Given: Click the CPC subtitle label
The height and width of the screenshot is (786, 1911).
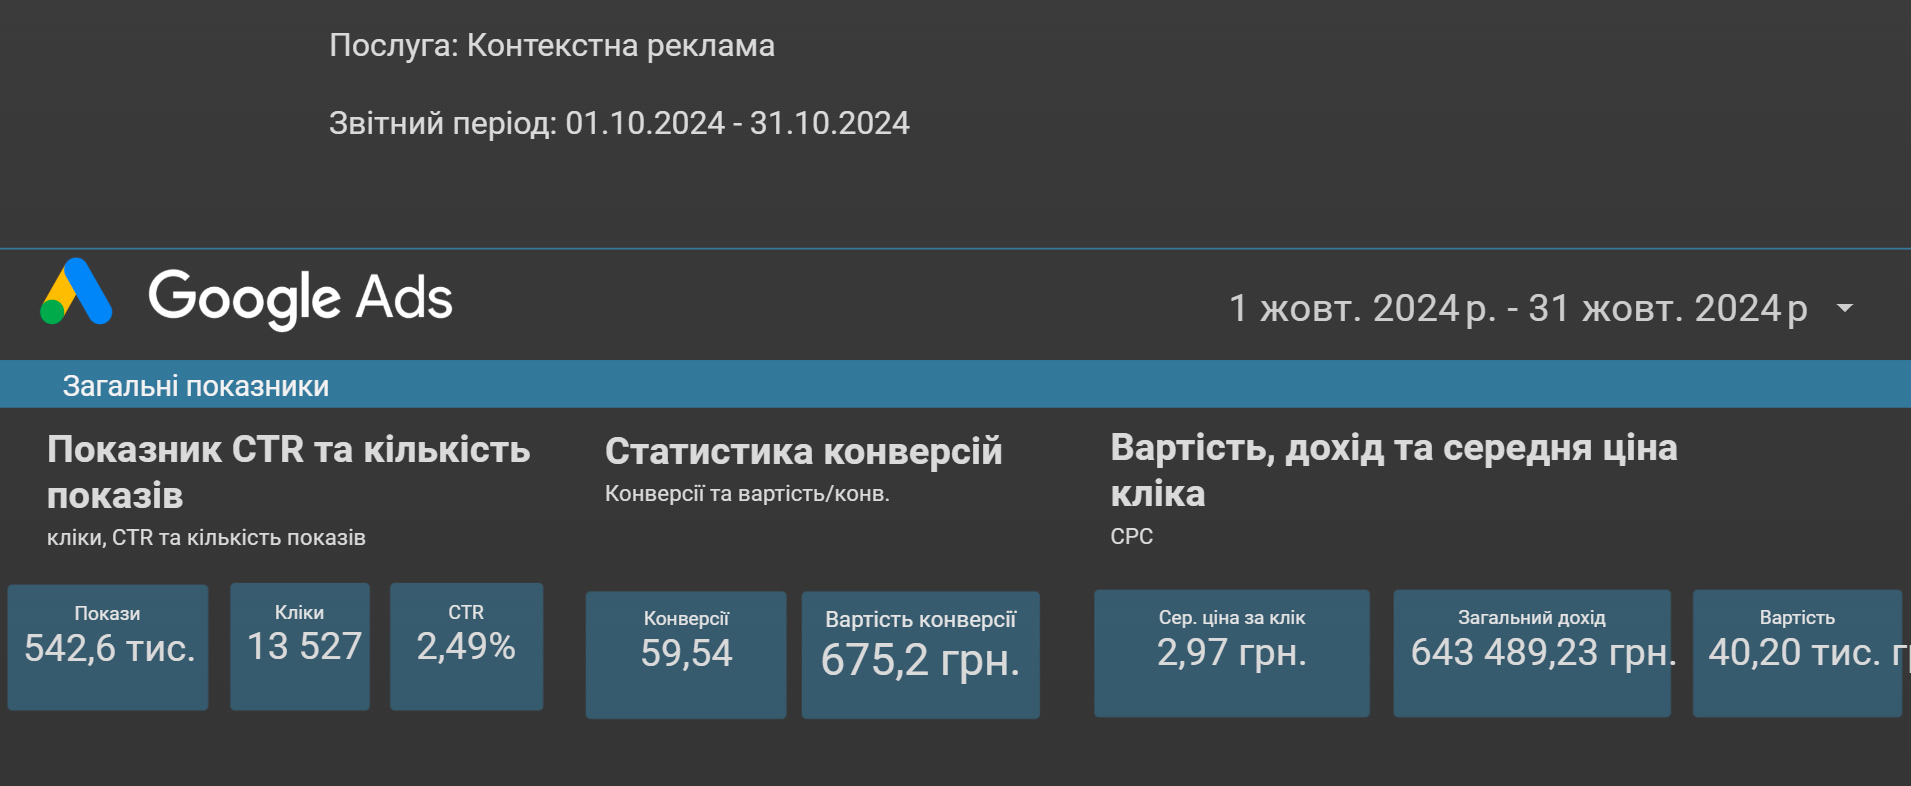Looking at the screenshot, I should point(1131,537).
